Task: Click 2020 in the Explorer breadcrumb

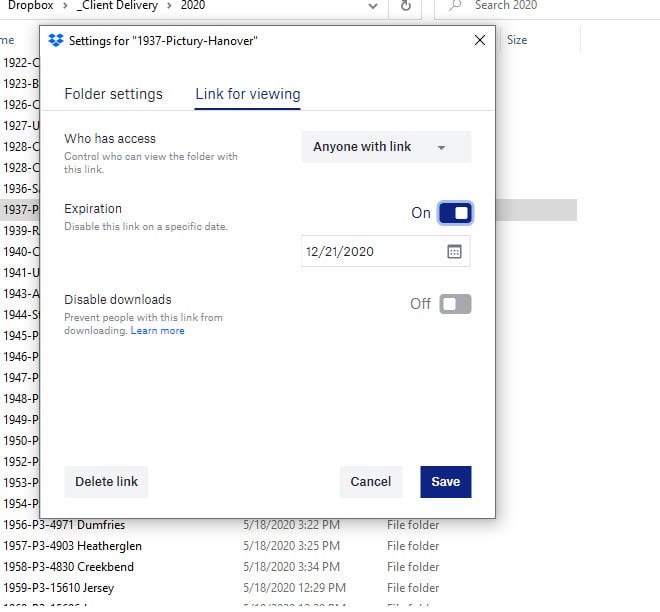Action: click(193, 5)
